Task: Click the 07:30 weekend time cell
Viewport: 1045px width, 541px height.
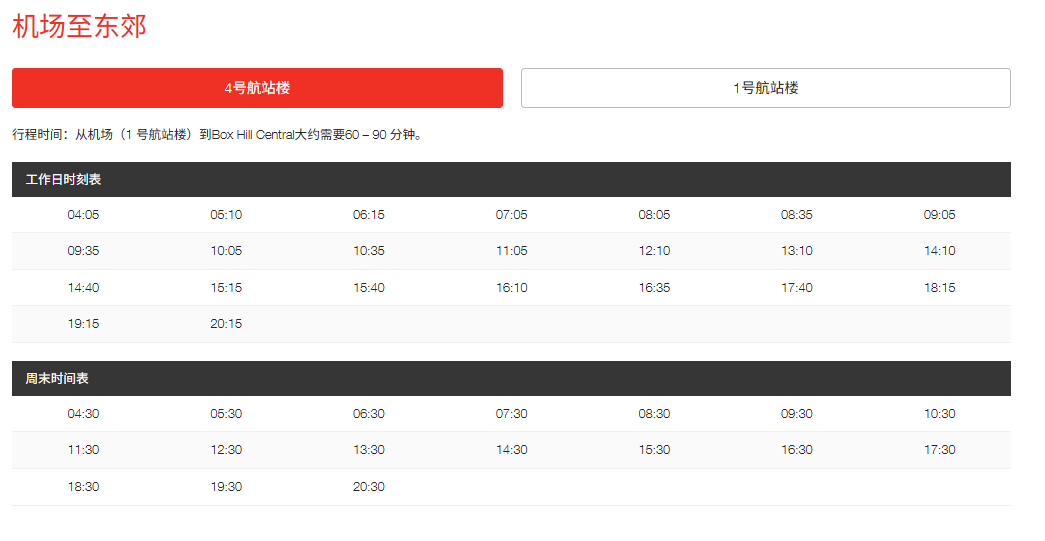Action: pos(511,414)
